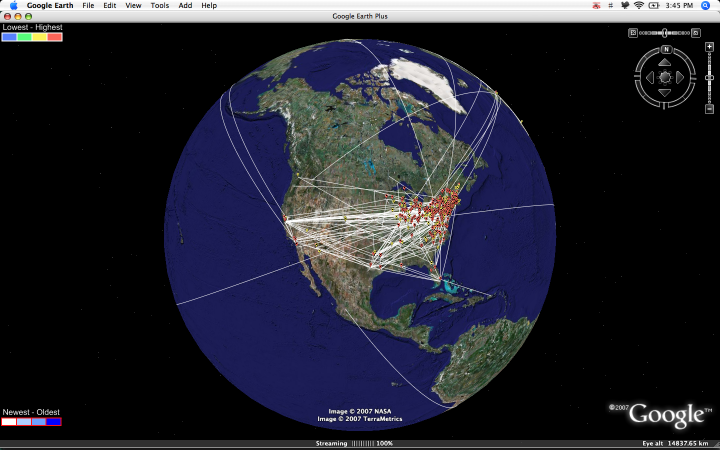Pan left with the compass left arrow
This screenshot has height=450, width=720.
click(x=650, y=78)
